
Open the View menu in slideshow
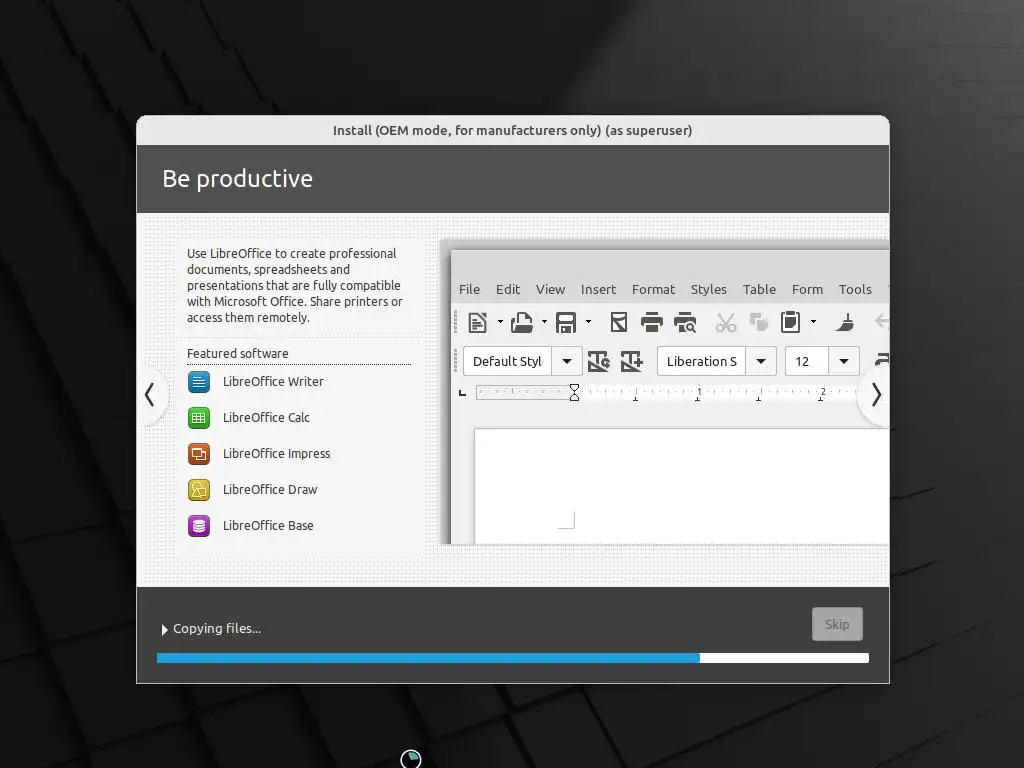551,289
